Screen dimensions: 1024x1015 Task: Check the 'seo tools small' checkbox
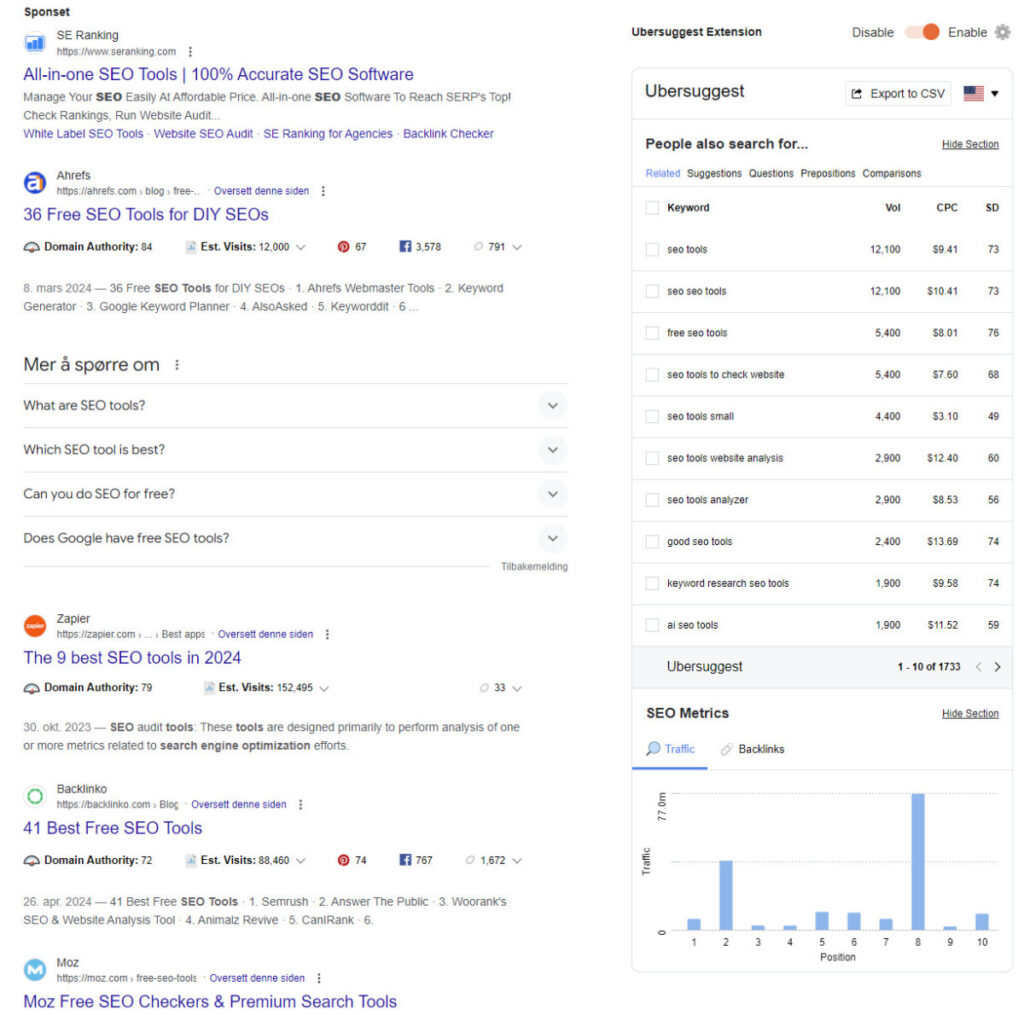(x=652, y=417)
